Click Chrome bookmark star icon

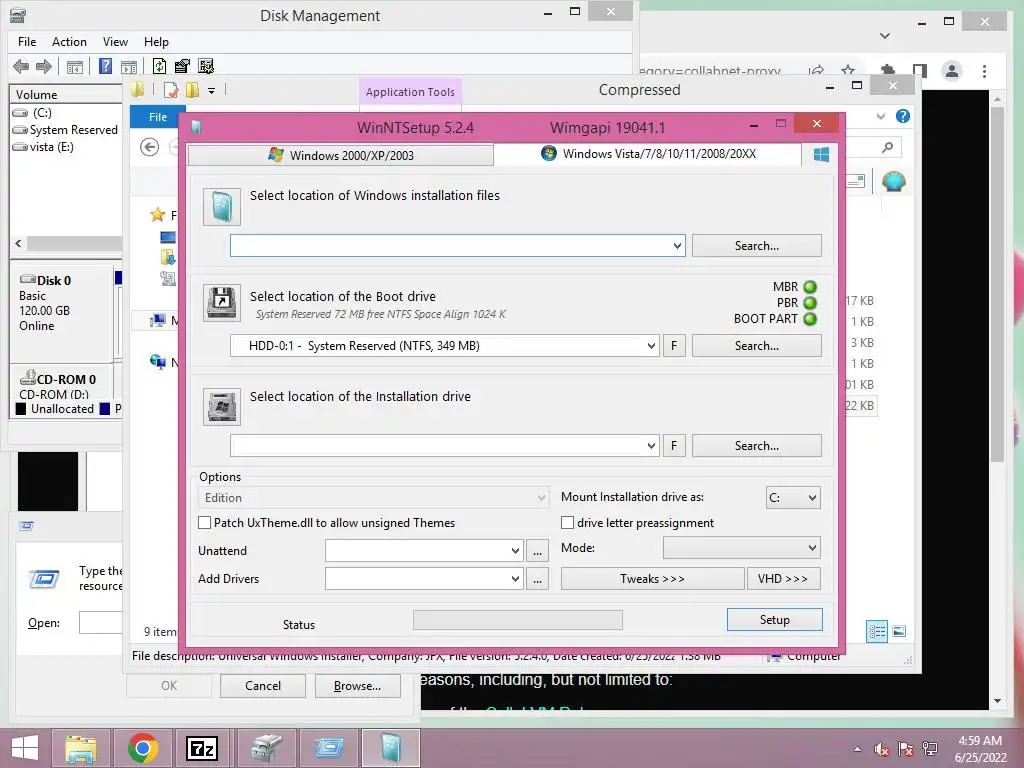tap(848, 71)
